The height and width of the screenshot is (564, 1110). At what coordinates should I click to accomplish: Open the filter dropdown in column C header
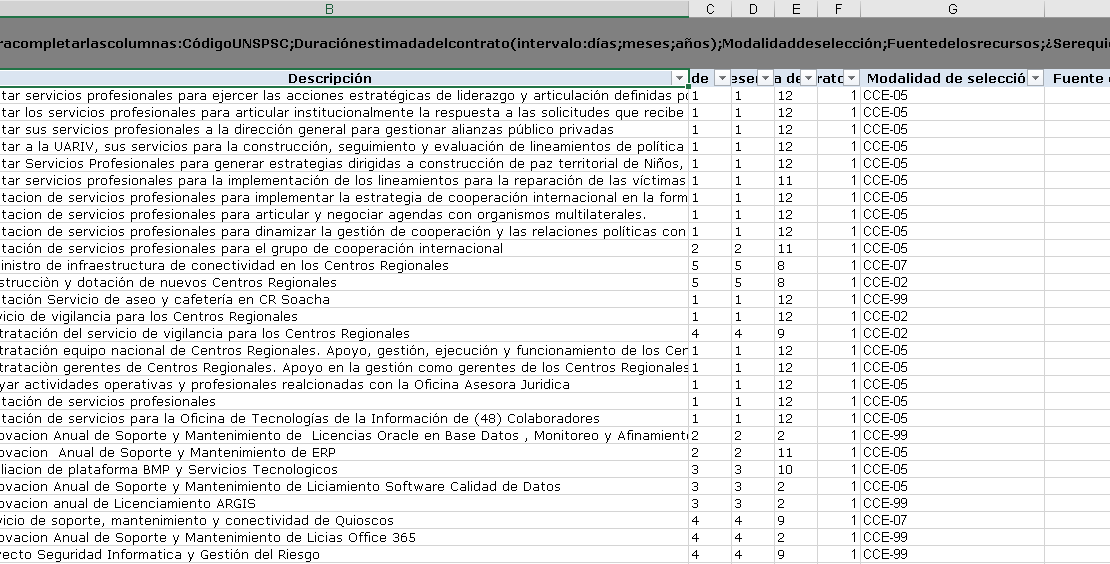(x=722, y=78)
